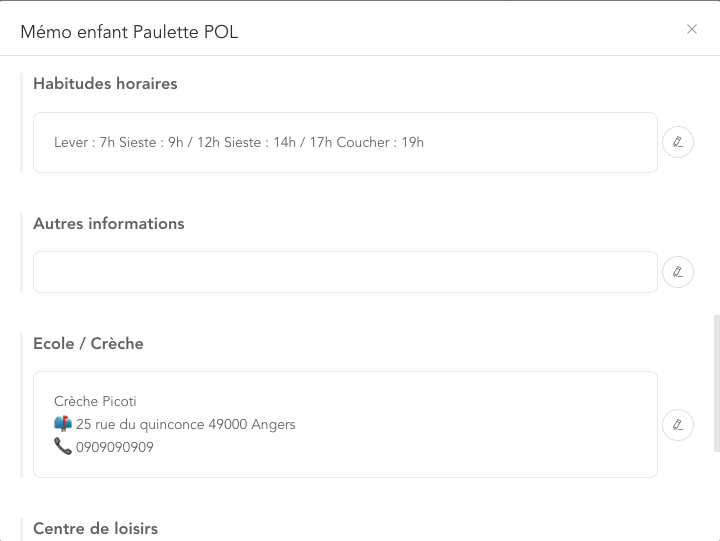Click the Centre de loisirs heading
Screen dimensions: 720x541
(x=96, y=529)
